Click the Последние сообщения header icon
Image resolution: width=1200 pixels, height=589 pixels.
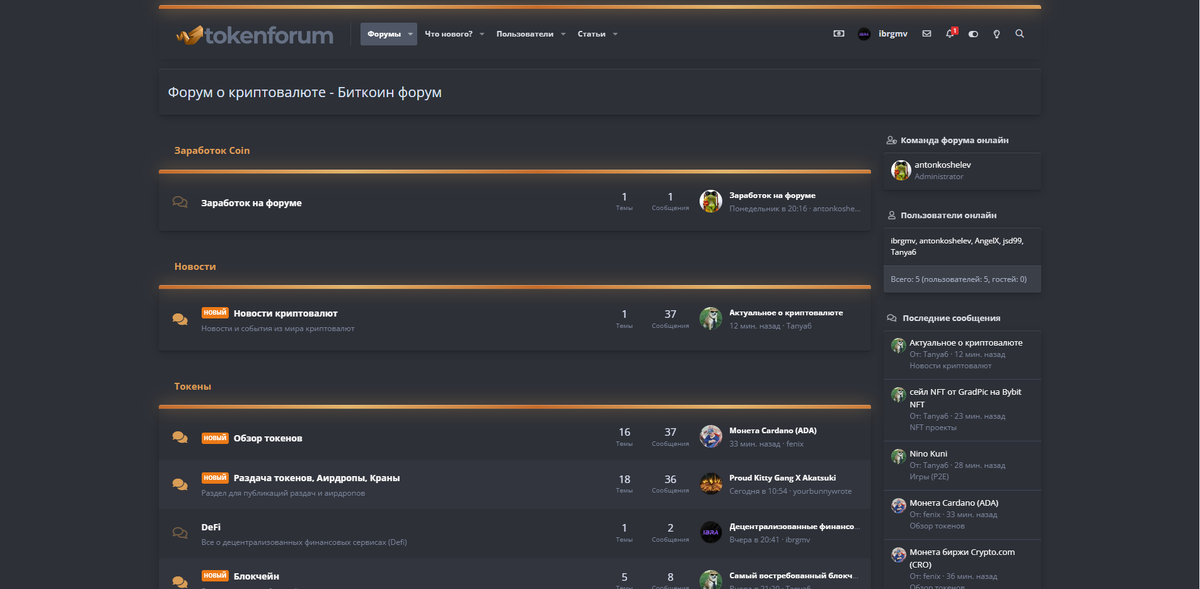891,318
